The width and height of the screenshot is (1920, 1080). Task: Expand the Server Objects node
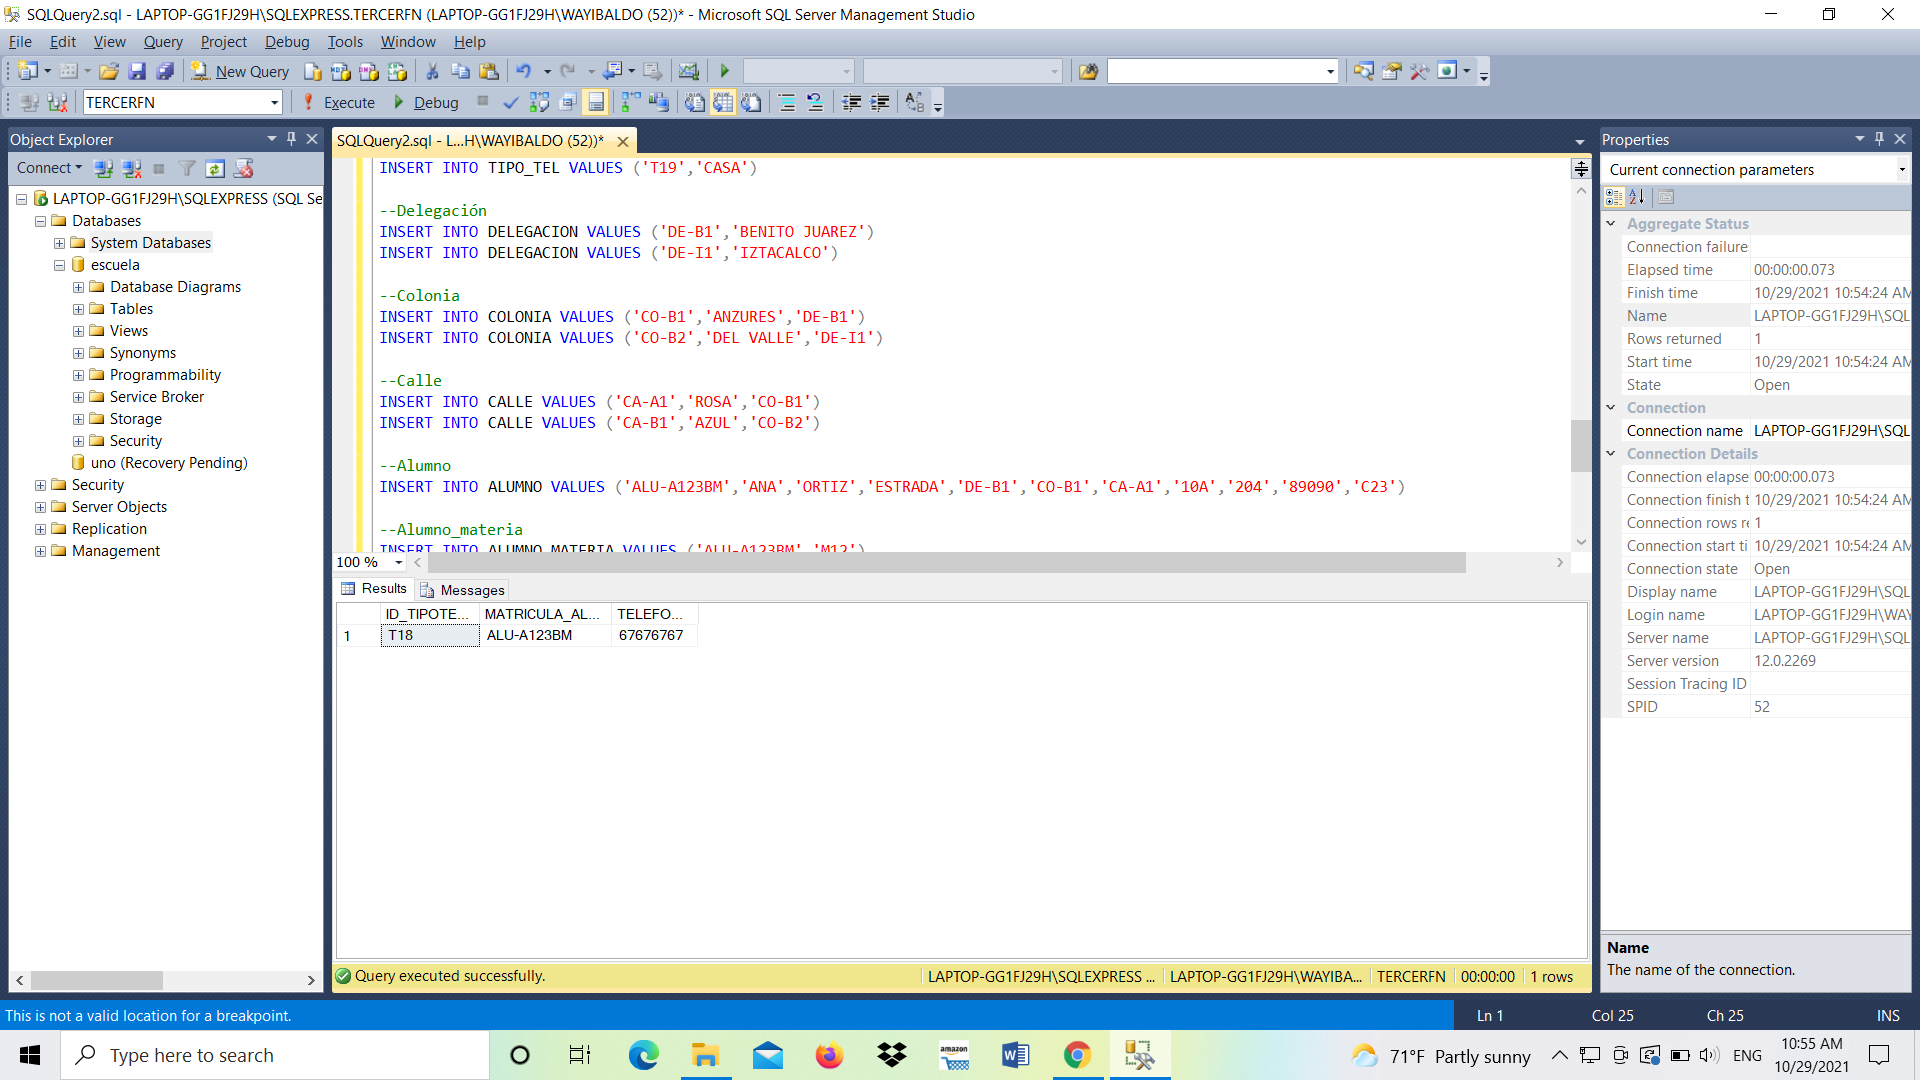point(40,507)
